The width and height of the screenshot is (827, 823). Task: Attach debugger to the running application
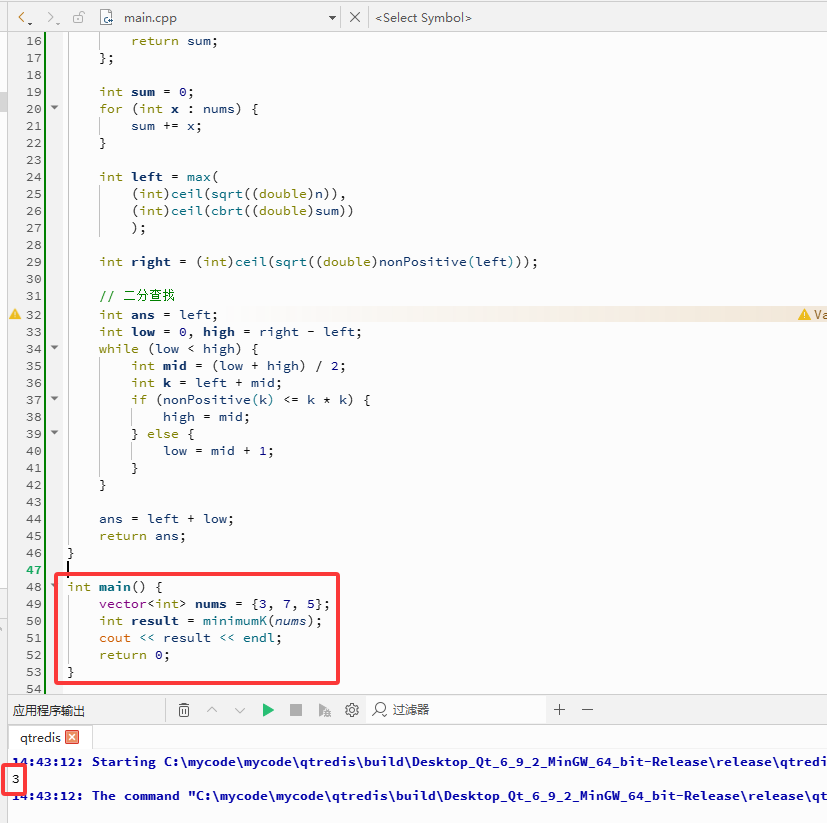(324, 710)
